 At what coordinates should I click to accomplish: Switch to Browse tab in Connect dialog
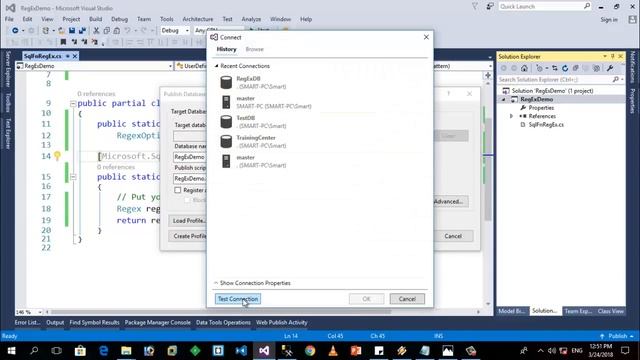point(254,49)
